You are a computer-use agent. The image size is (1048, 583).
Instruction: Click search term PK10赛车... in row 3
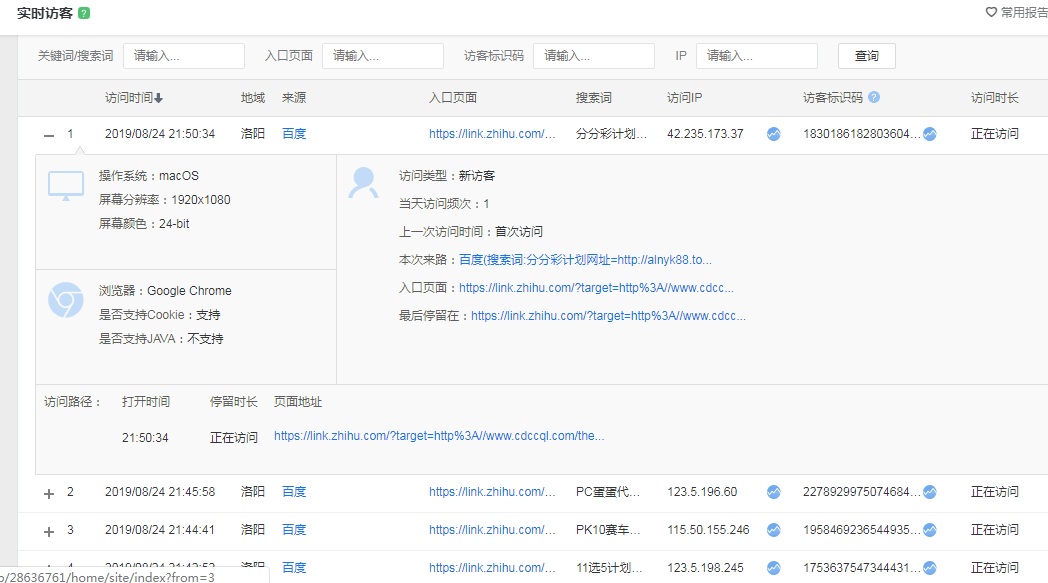[x=608, y=530]
